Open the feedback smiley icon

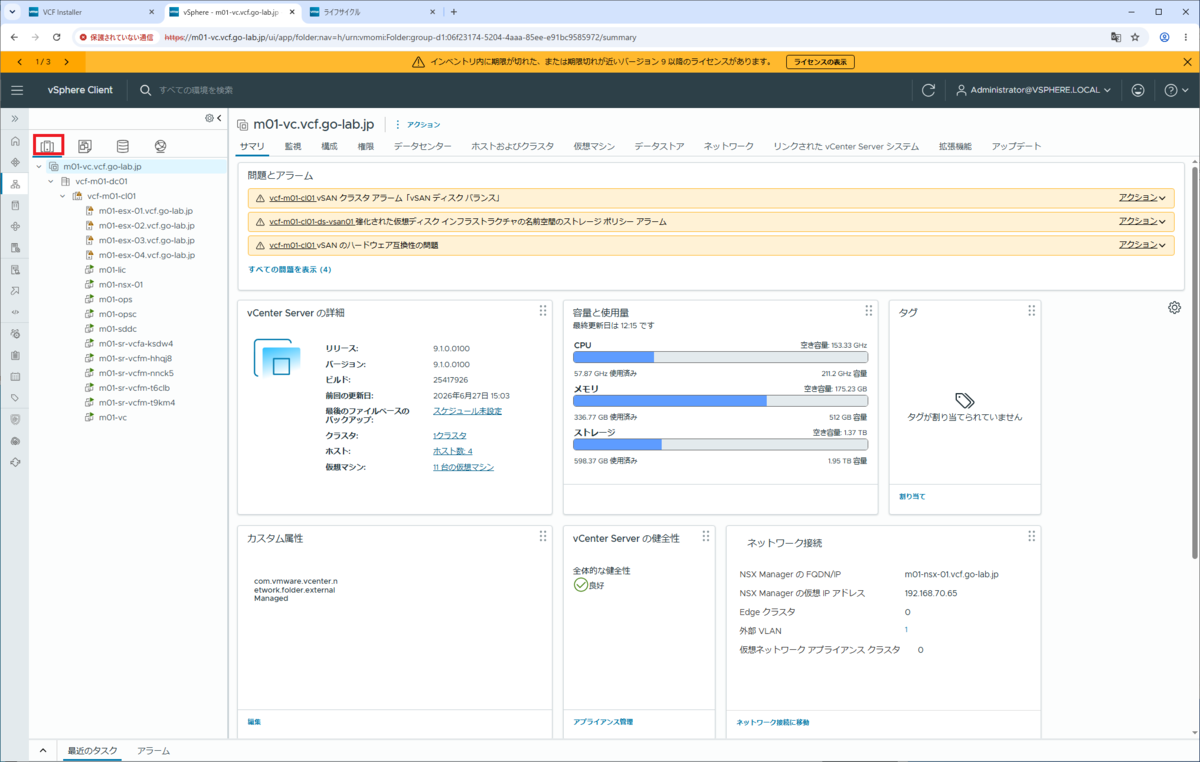(x=1138, y=90)
